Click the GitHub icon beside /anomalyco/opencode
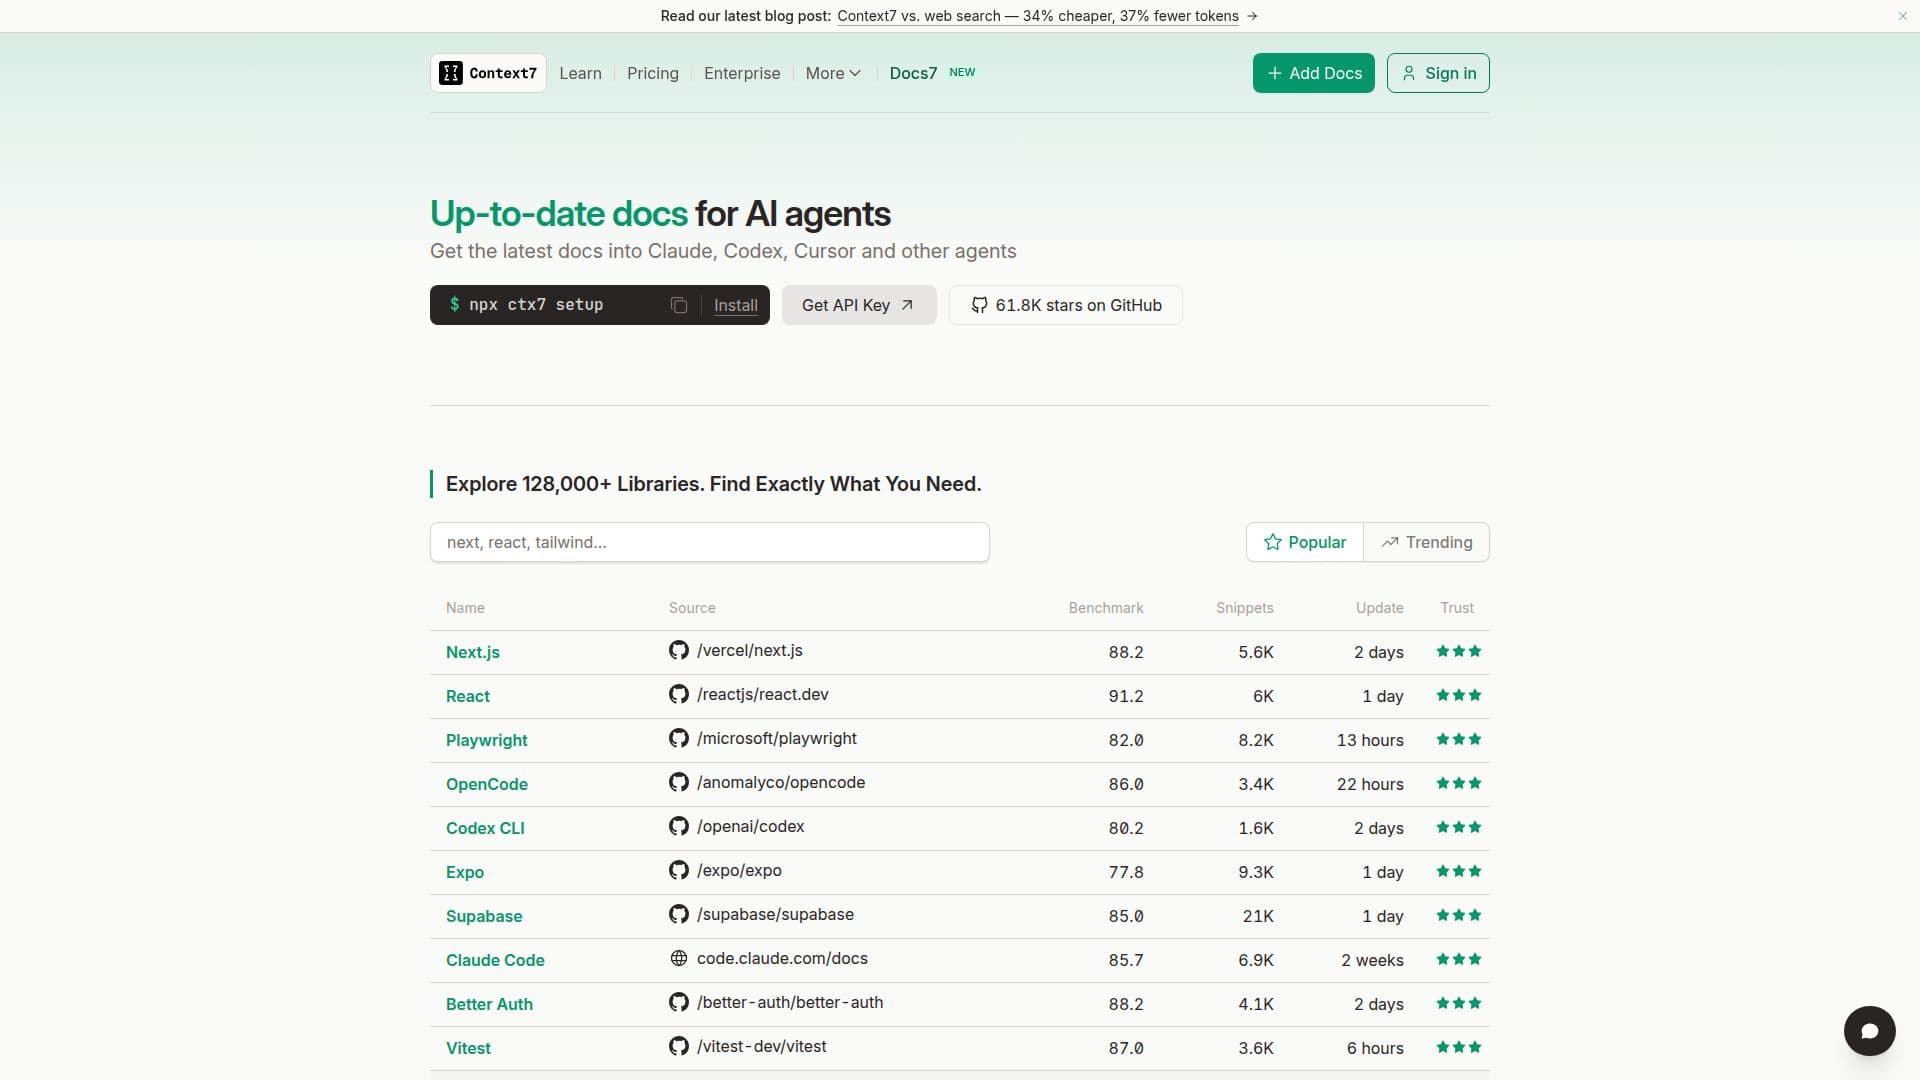Viewport: 1920px width, 1080px height. (679, 782)
